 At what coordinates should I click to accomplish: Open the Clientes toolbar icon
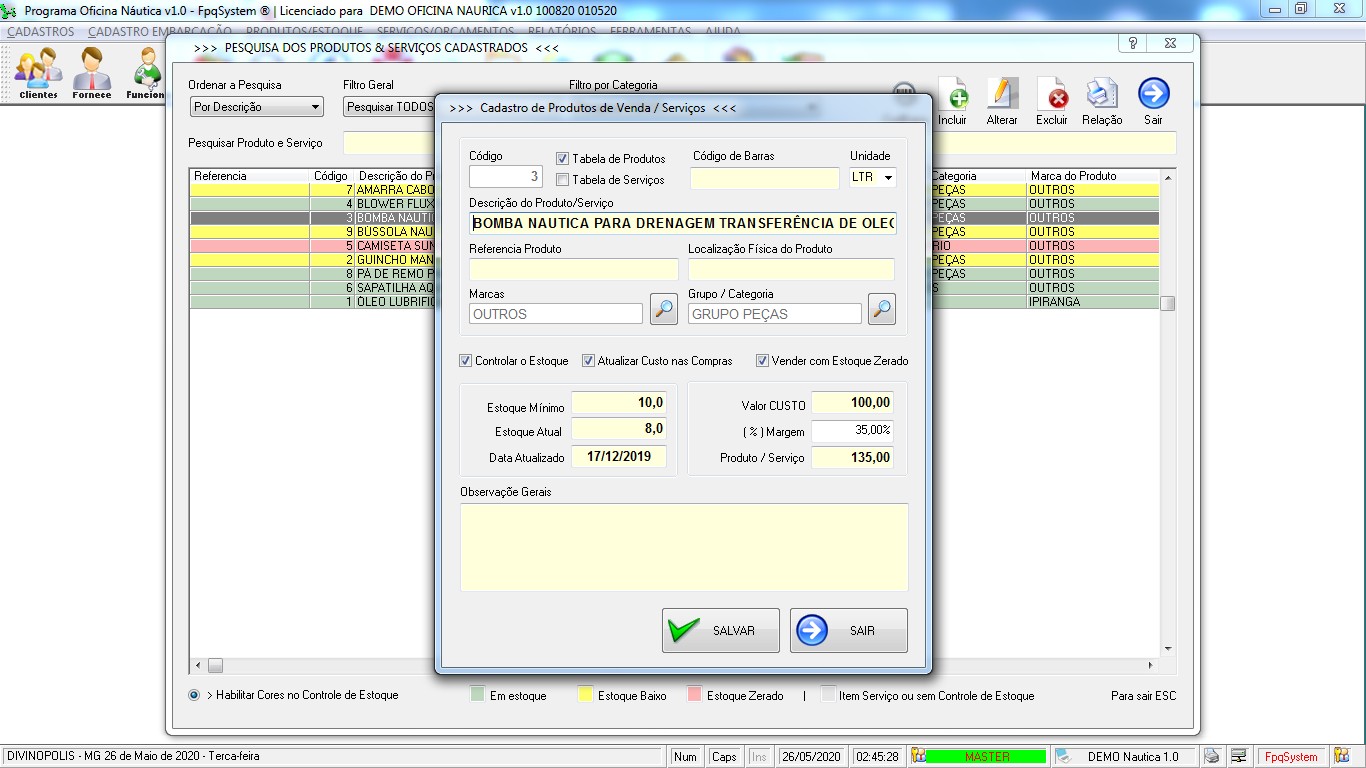(x=38, y=72)
